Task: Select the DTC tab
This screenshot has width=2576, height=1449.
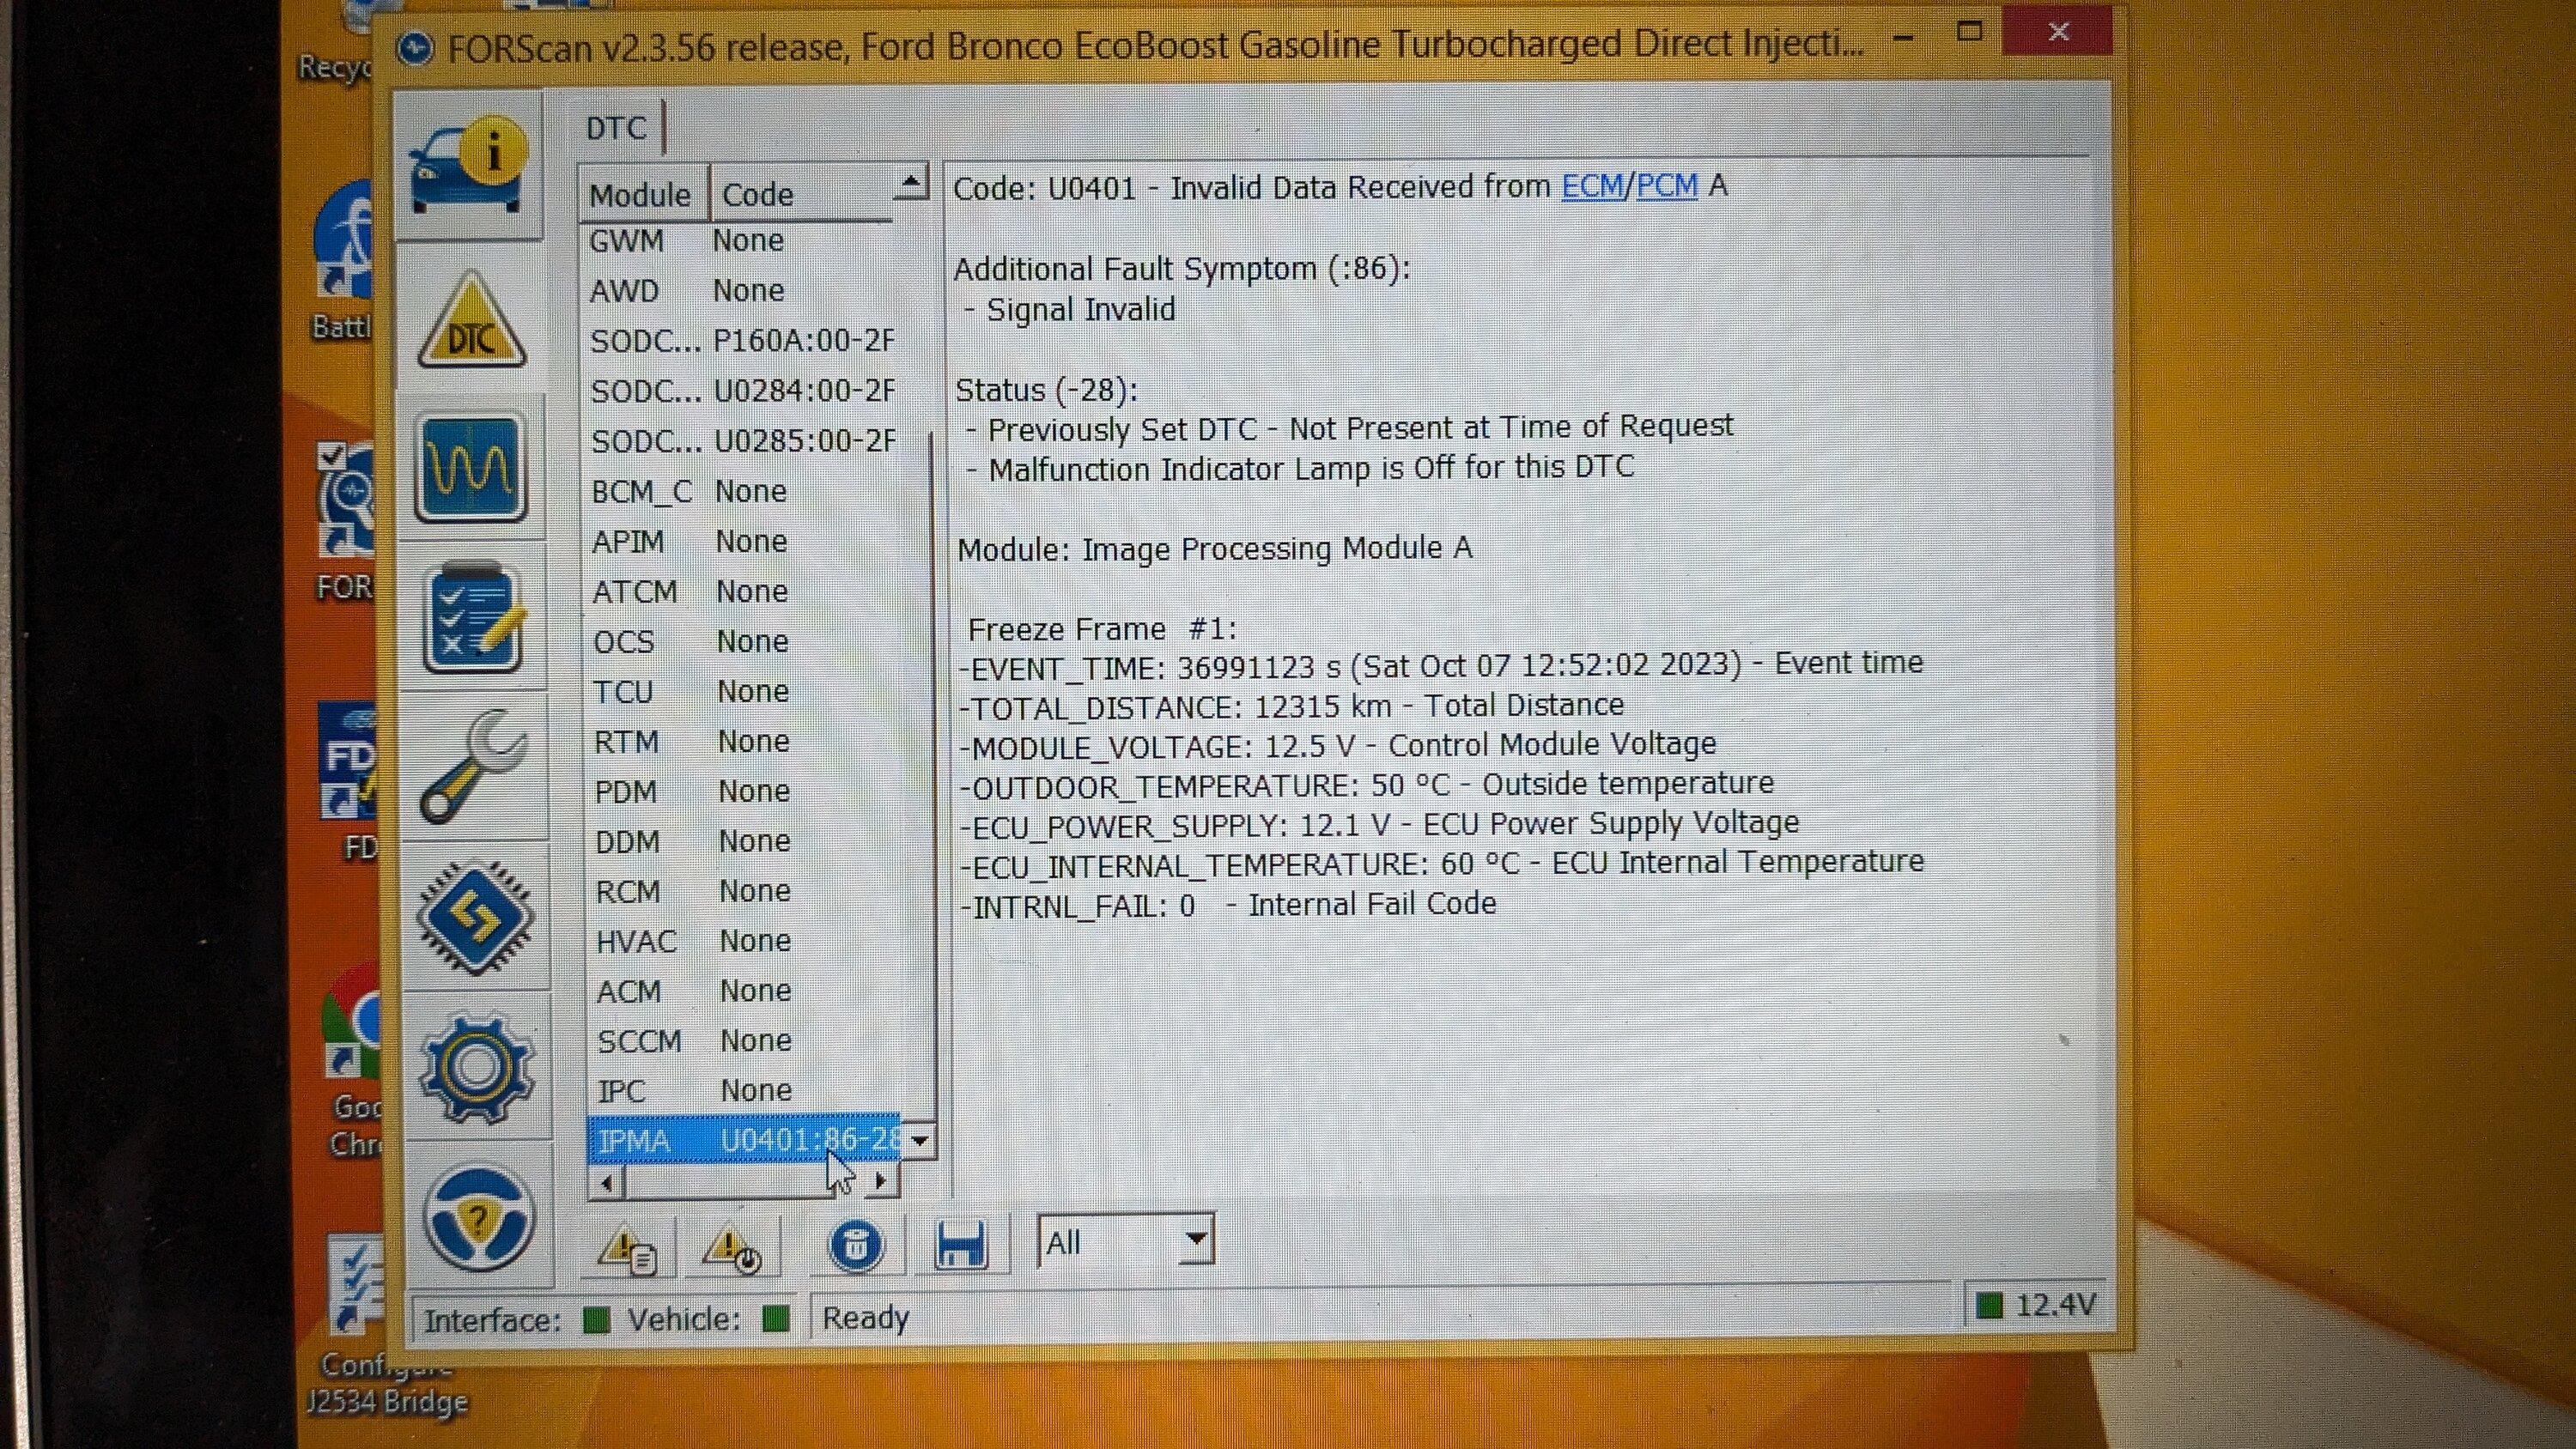Action: 617,128
